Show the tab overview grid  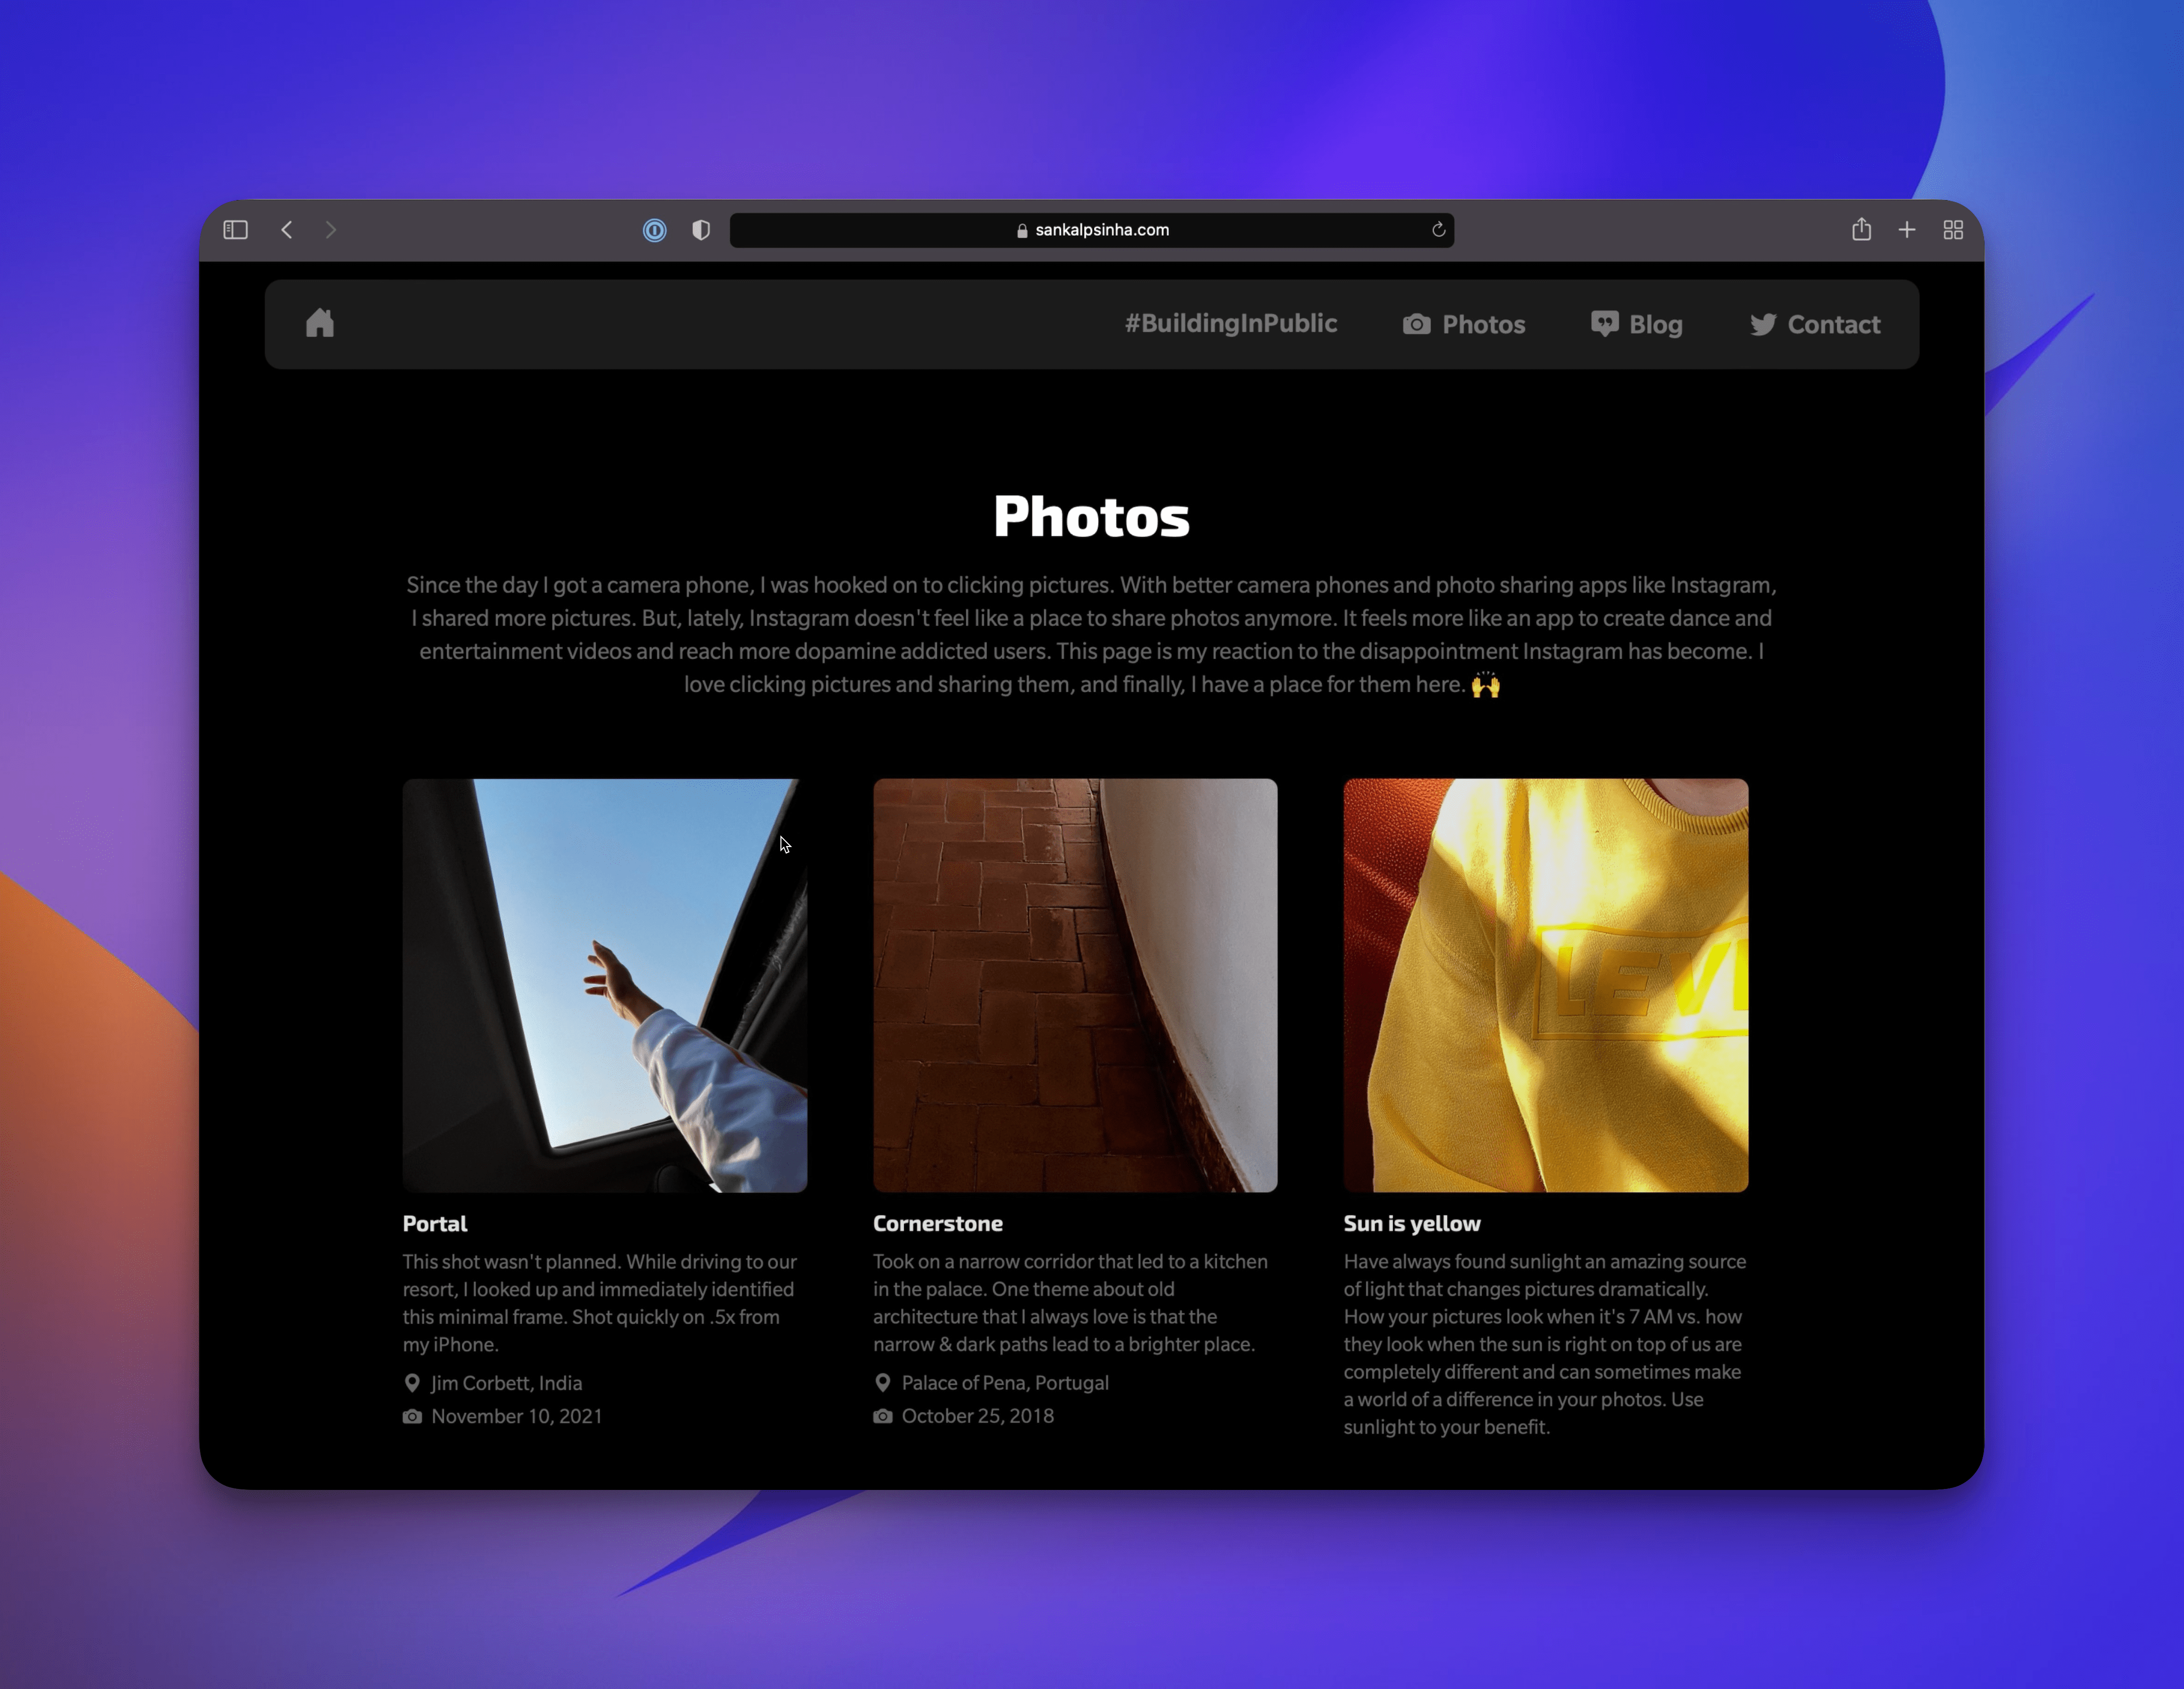coord(1953,230)
